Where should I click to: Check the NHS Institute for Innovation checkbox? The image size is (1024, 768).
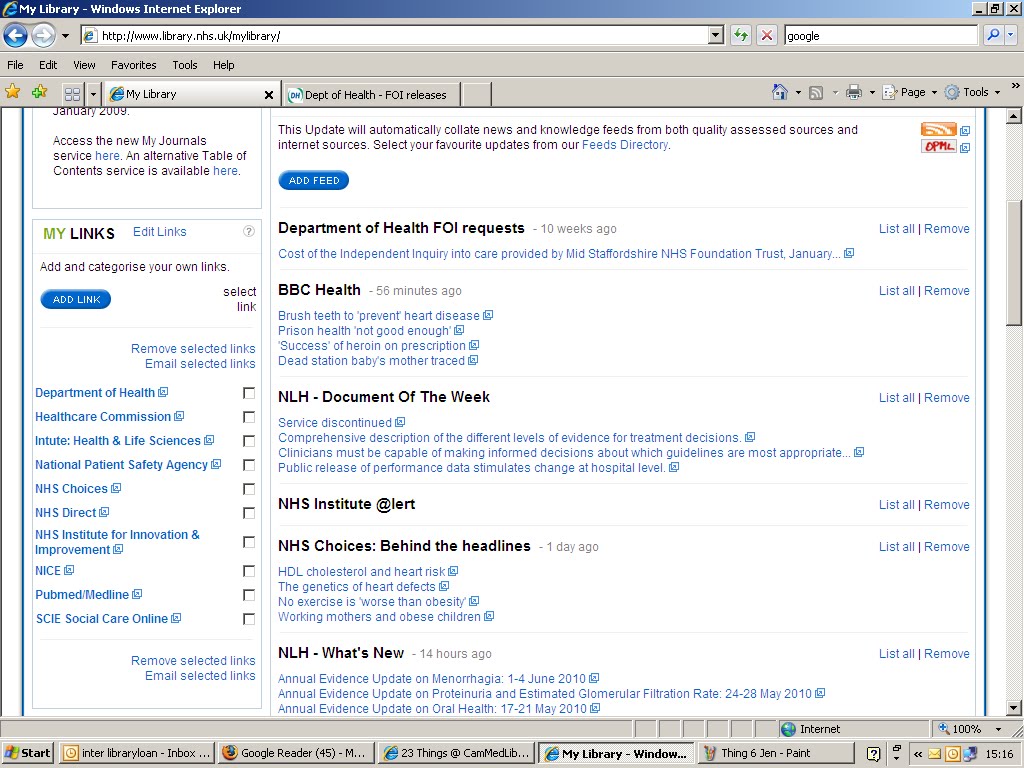(249, 542)
